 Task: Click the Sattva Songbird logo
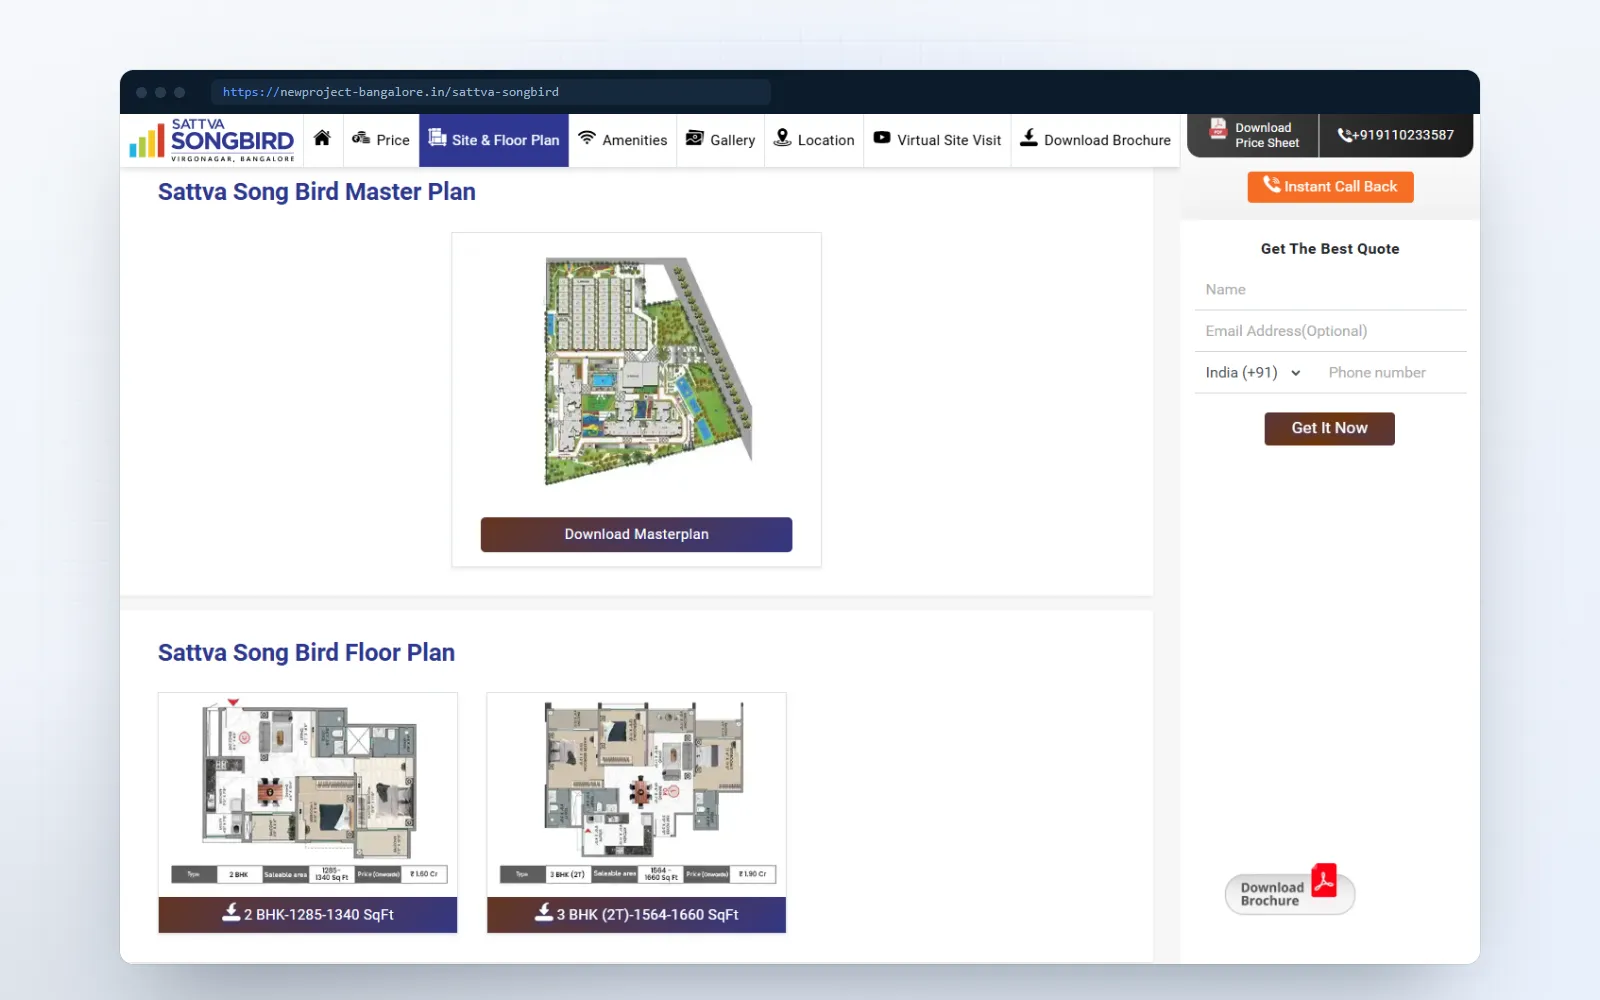coord(212,140)
